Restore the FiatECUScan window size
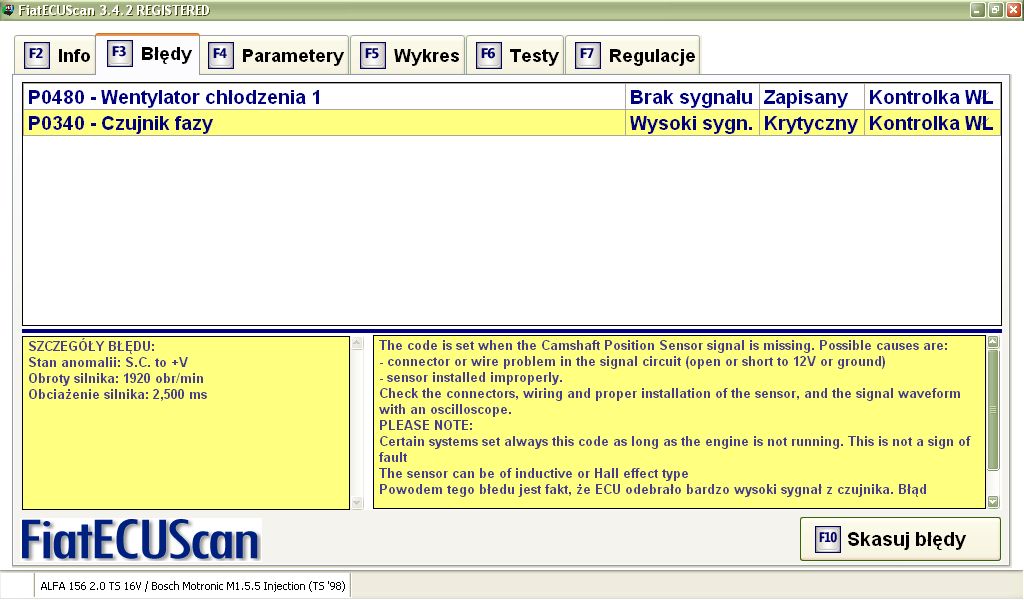 (x=995, y=10)
